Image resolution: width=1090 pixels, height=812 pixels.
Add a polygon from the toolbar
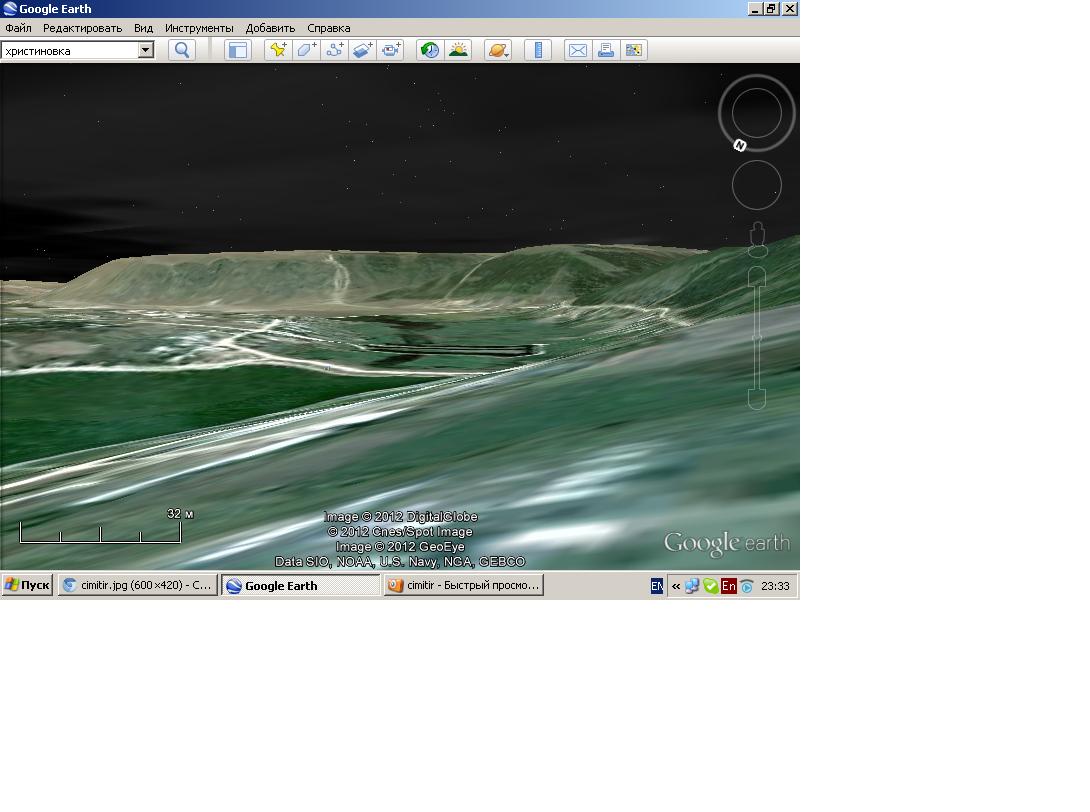tap(306, 50)
